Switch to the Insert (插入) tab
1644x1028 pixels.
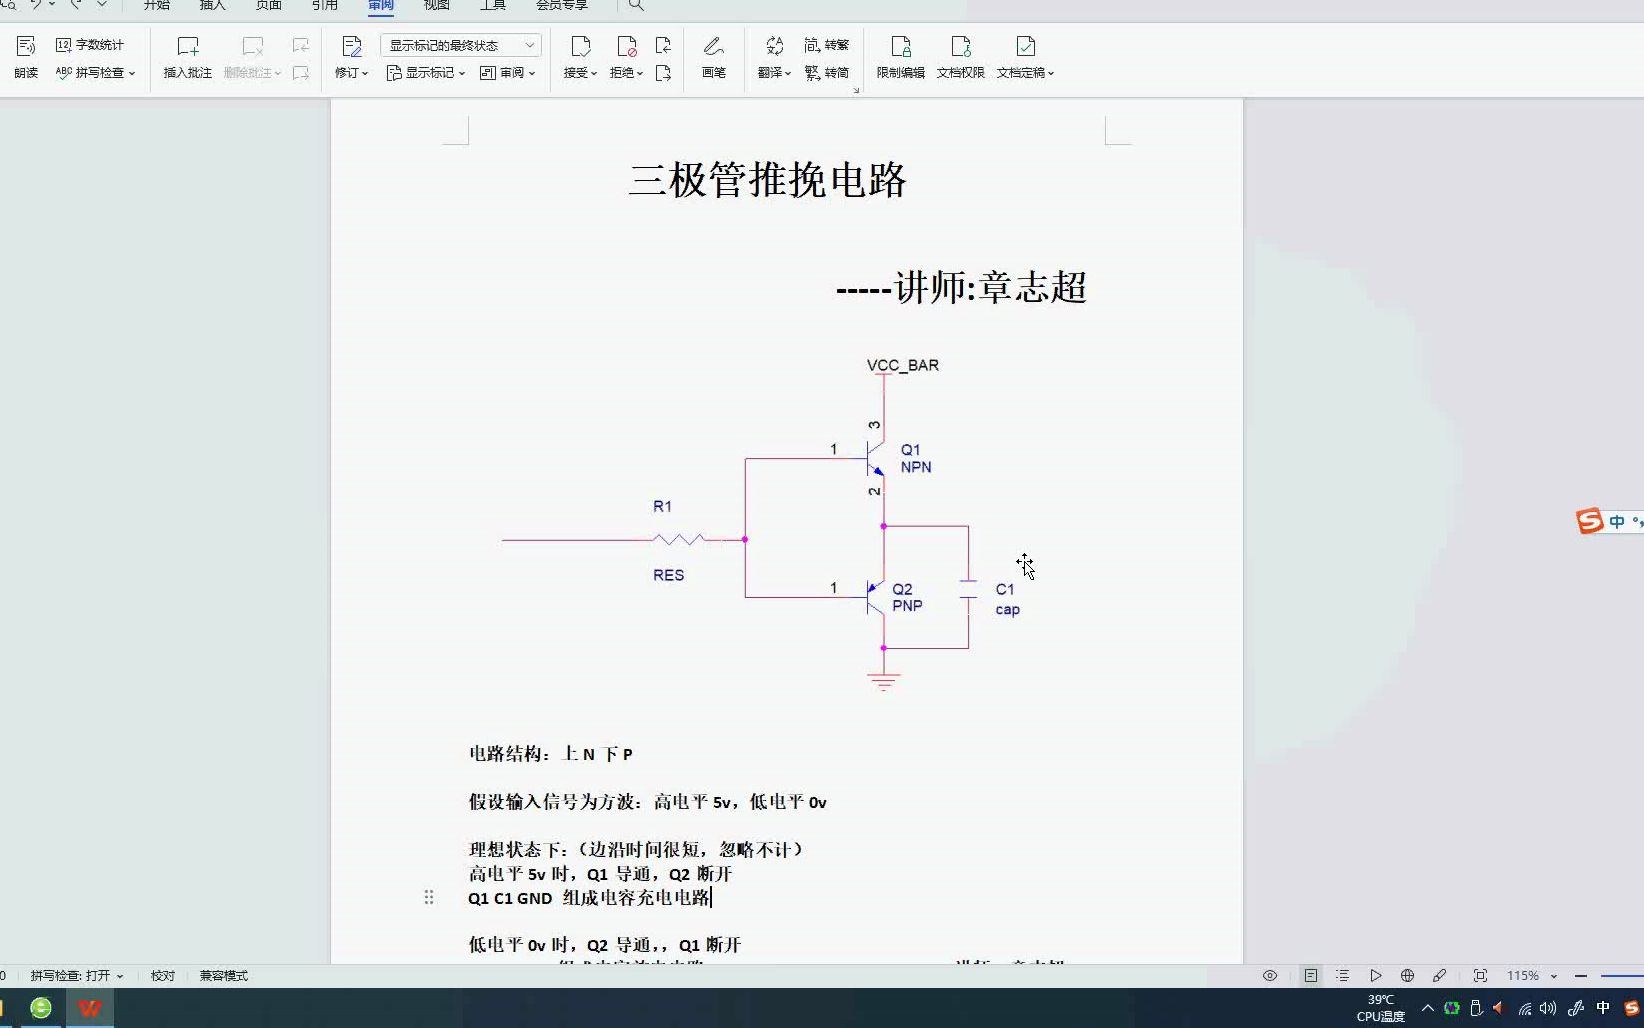(213, 5)
